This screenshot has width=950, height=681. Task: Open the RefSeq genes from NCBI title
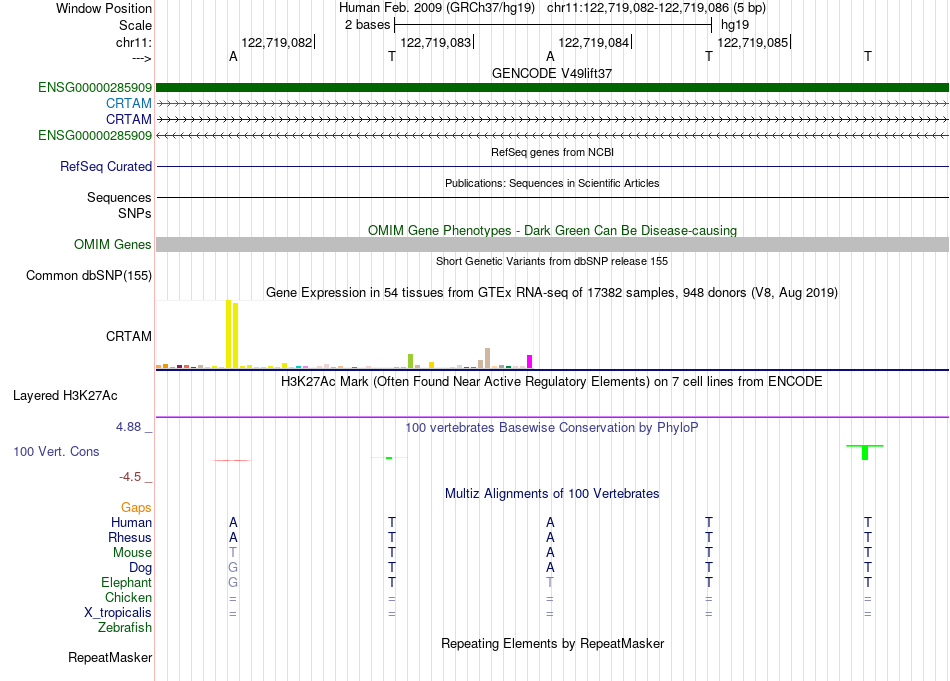pos(552,152)
